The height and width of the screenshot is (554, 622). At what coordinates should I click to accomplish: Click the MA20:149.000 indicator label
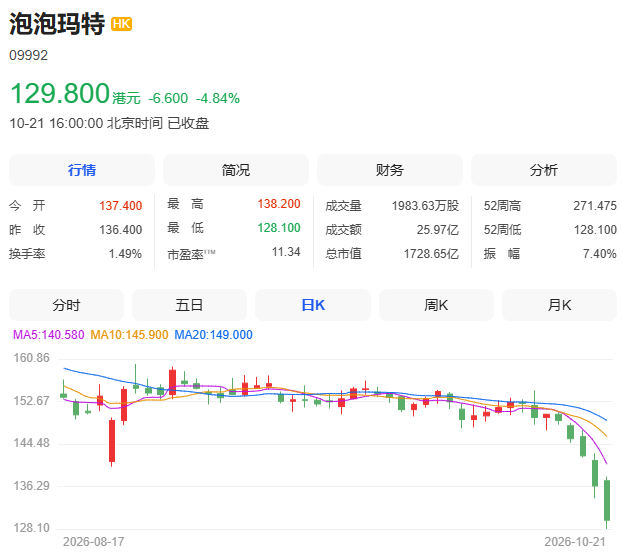[213, 335]
